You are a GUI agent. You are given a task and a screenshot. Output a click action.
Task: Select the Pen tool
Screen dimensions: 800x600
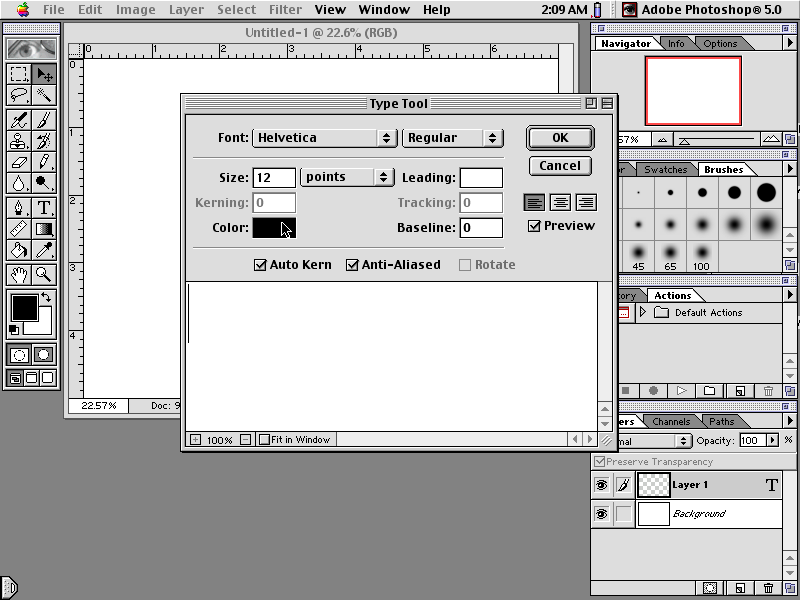click(19, 208)
